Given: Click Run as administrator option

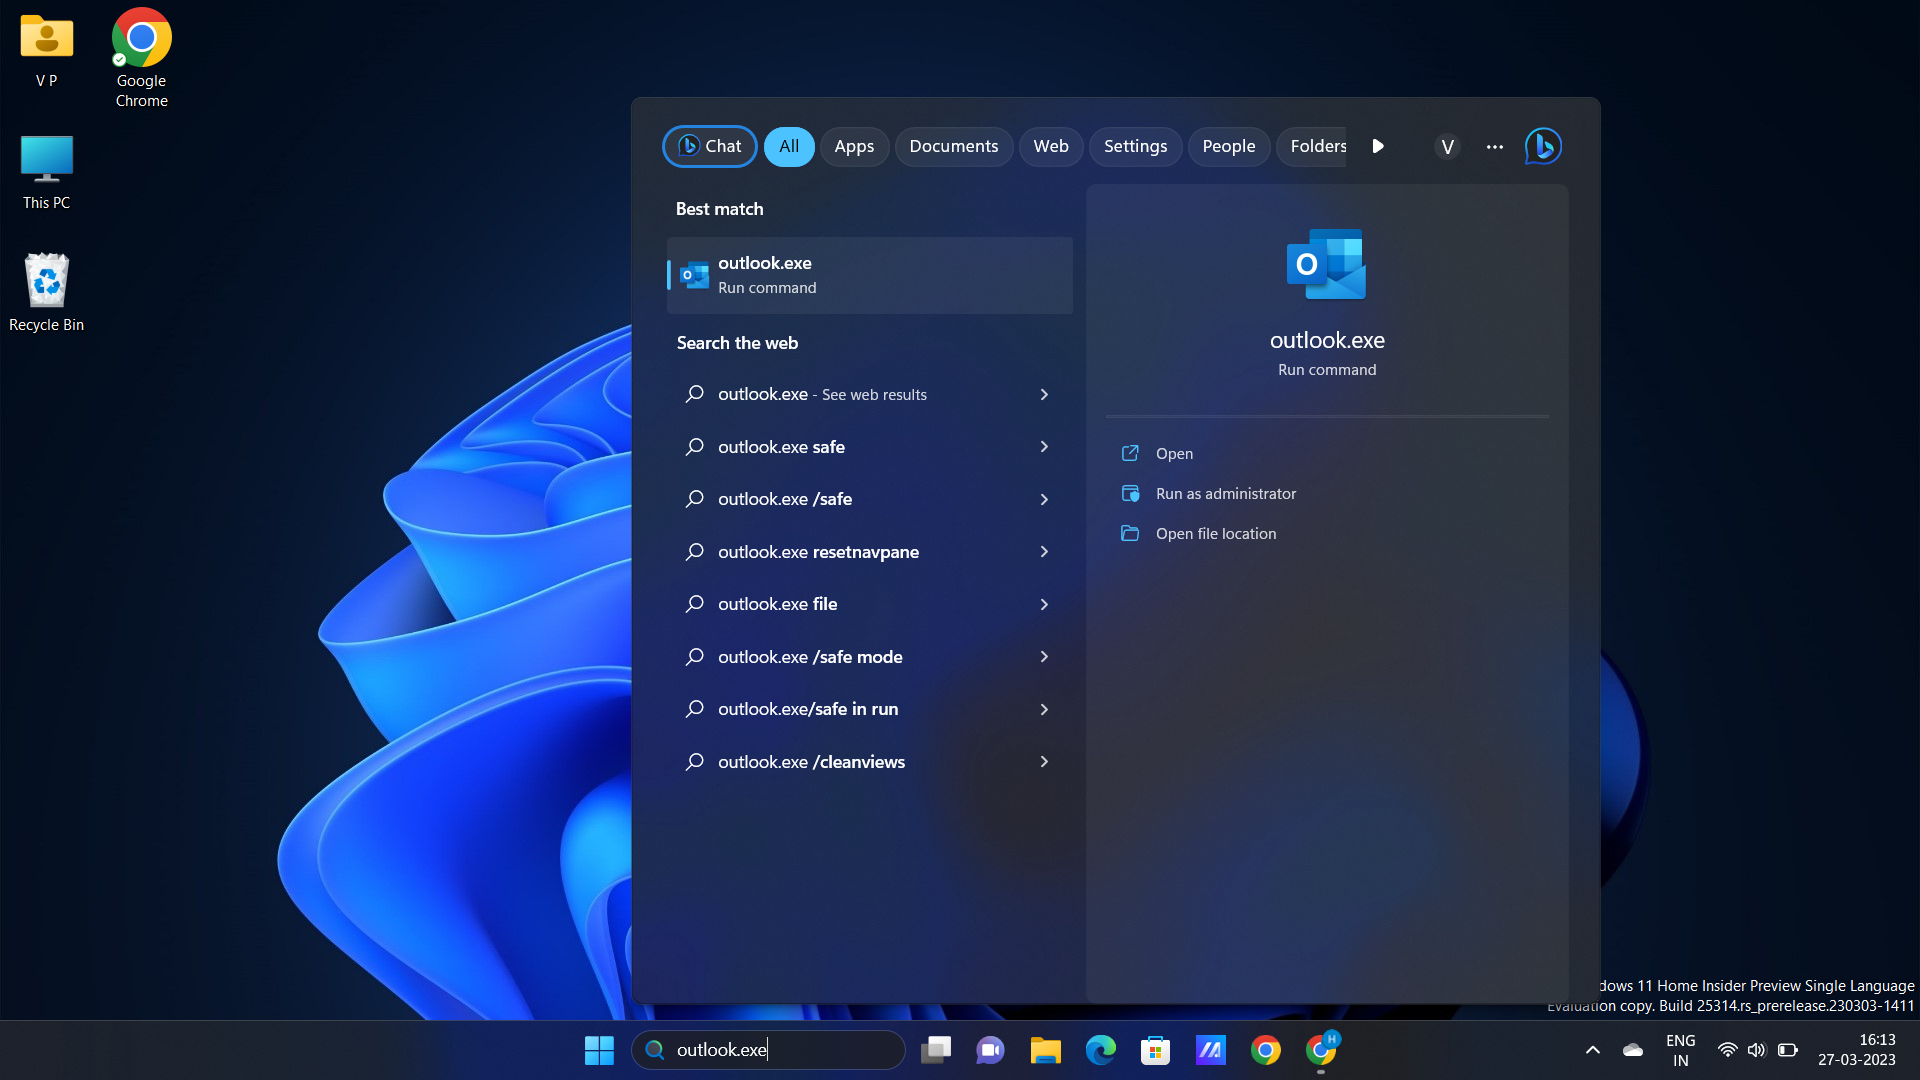Looking at the screenshot, I should [1225, 492].
